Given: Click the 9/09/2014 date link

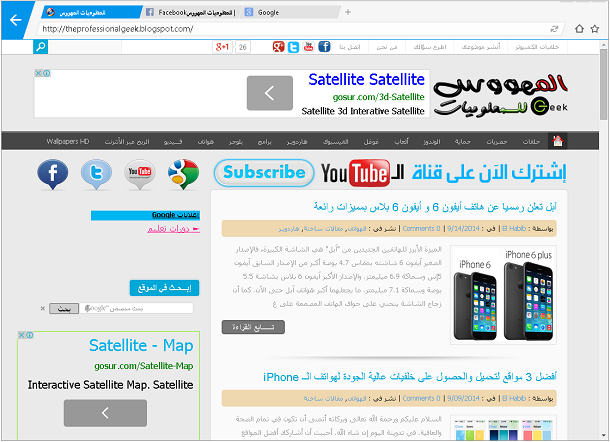Looking at the screenshot, I should 463,398.
